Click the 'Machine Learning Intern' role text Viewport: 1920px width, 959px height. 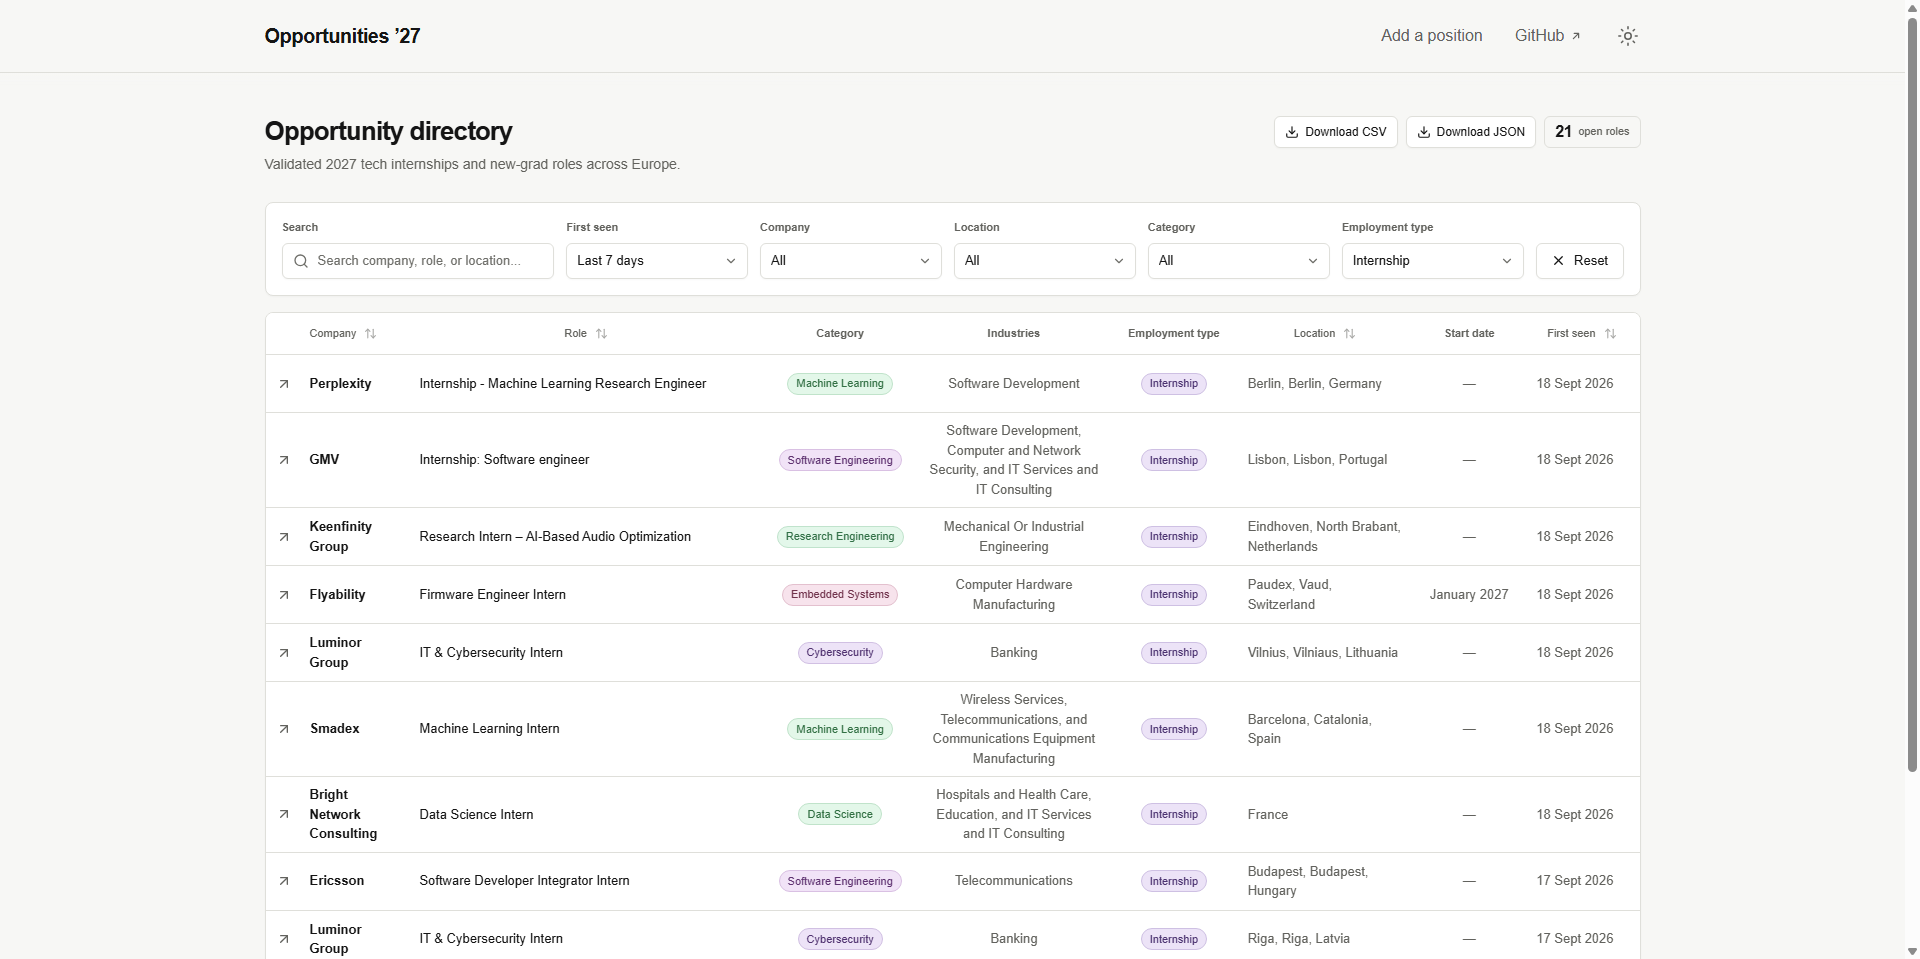point(489,729)
